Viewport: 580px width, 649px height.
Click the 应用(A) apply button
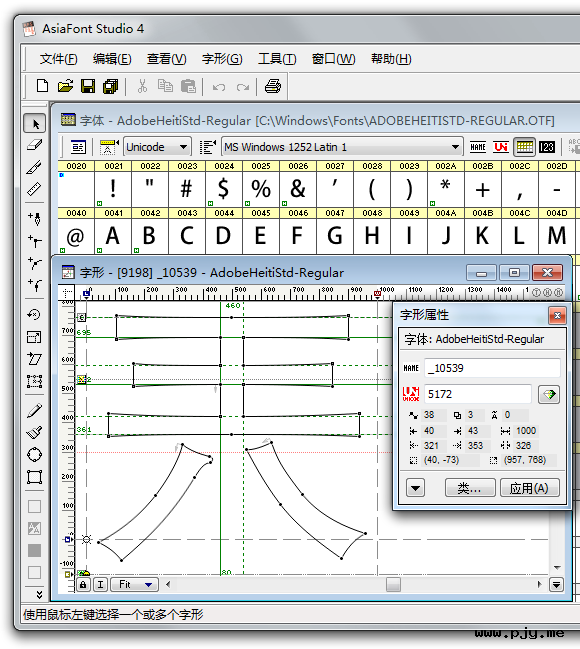click(529, 488)
